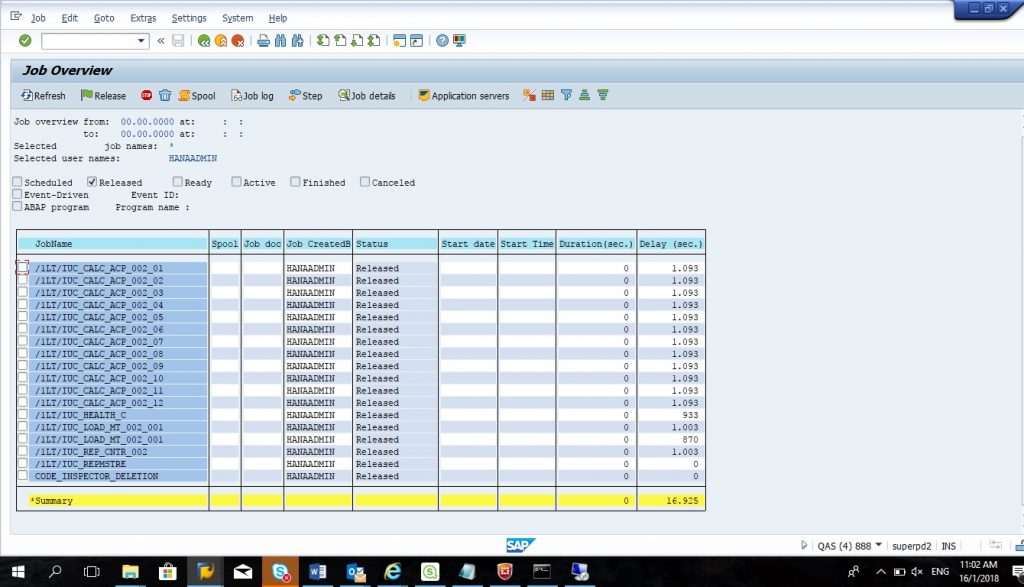Image resolution: width=1024 pixels, height=587 pixels.
Task: Click the command field collapse chevrons
Action: click(161, 41)
